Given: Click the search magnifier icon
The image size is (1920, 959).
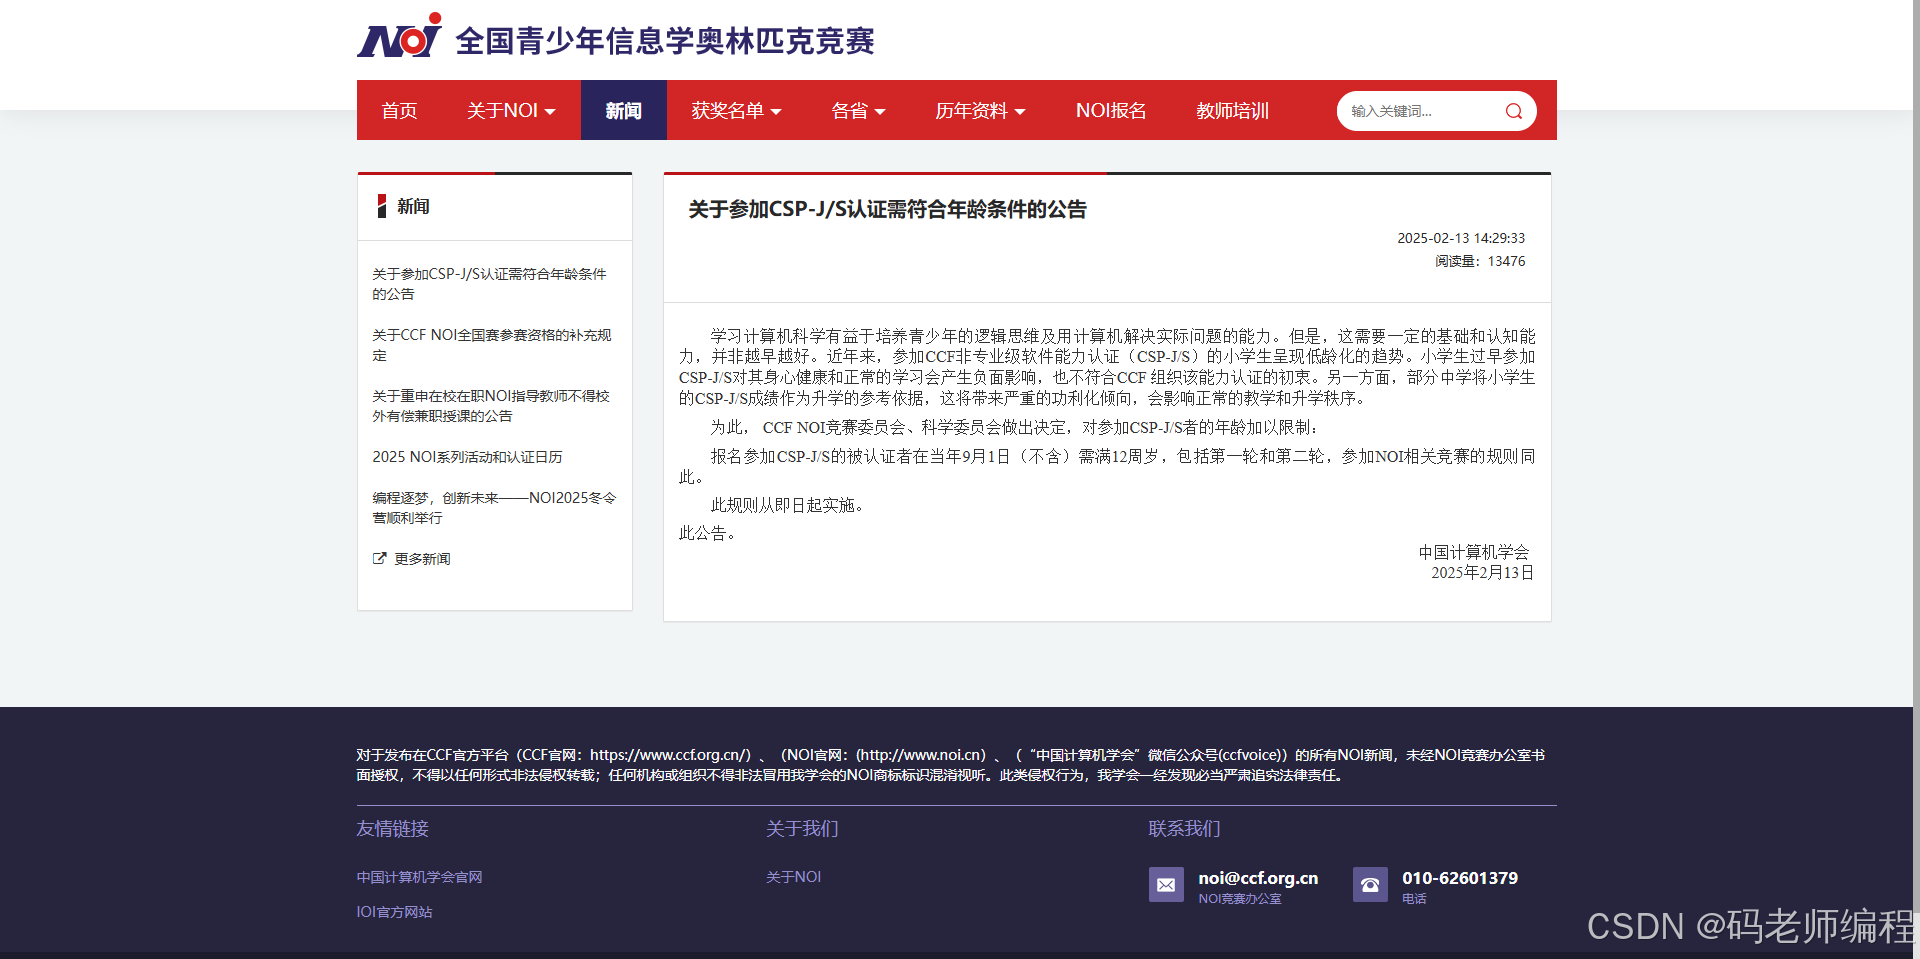Looking at the screenshot, I should coord(1514,111).
